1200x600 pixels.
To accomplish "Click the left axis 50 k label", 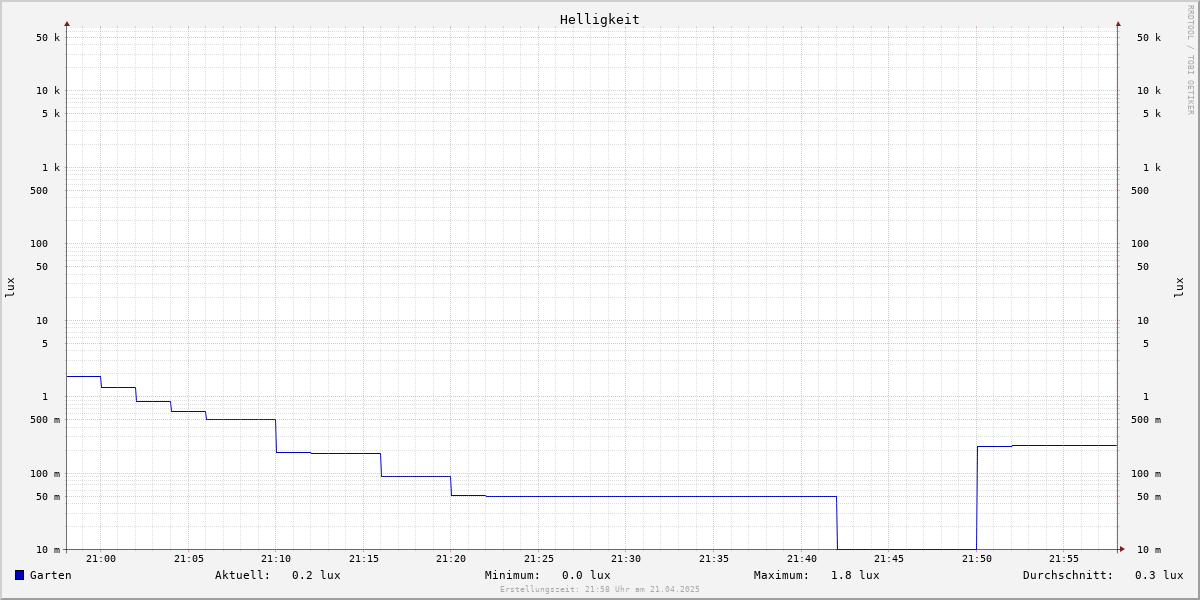I will (x=48, y=38).
